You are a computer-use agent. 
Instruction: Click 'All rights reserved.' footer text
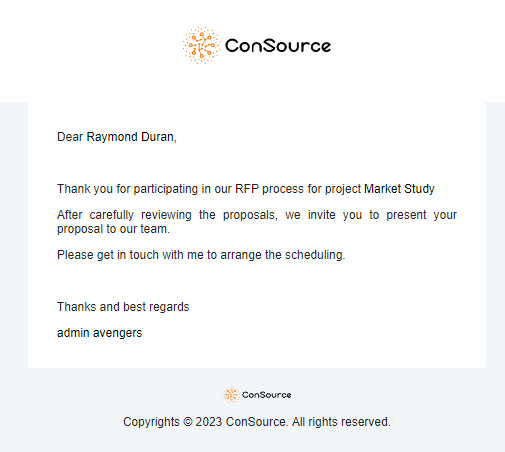coord(341,422)
